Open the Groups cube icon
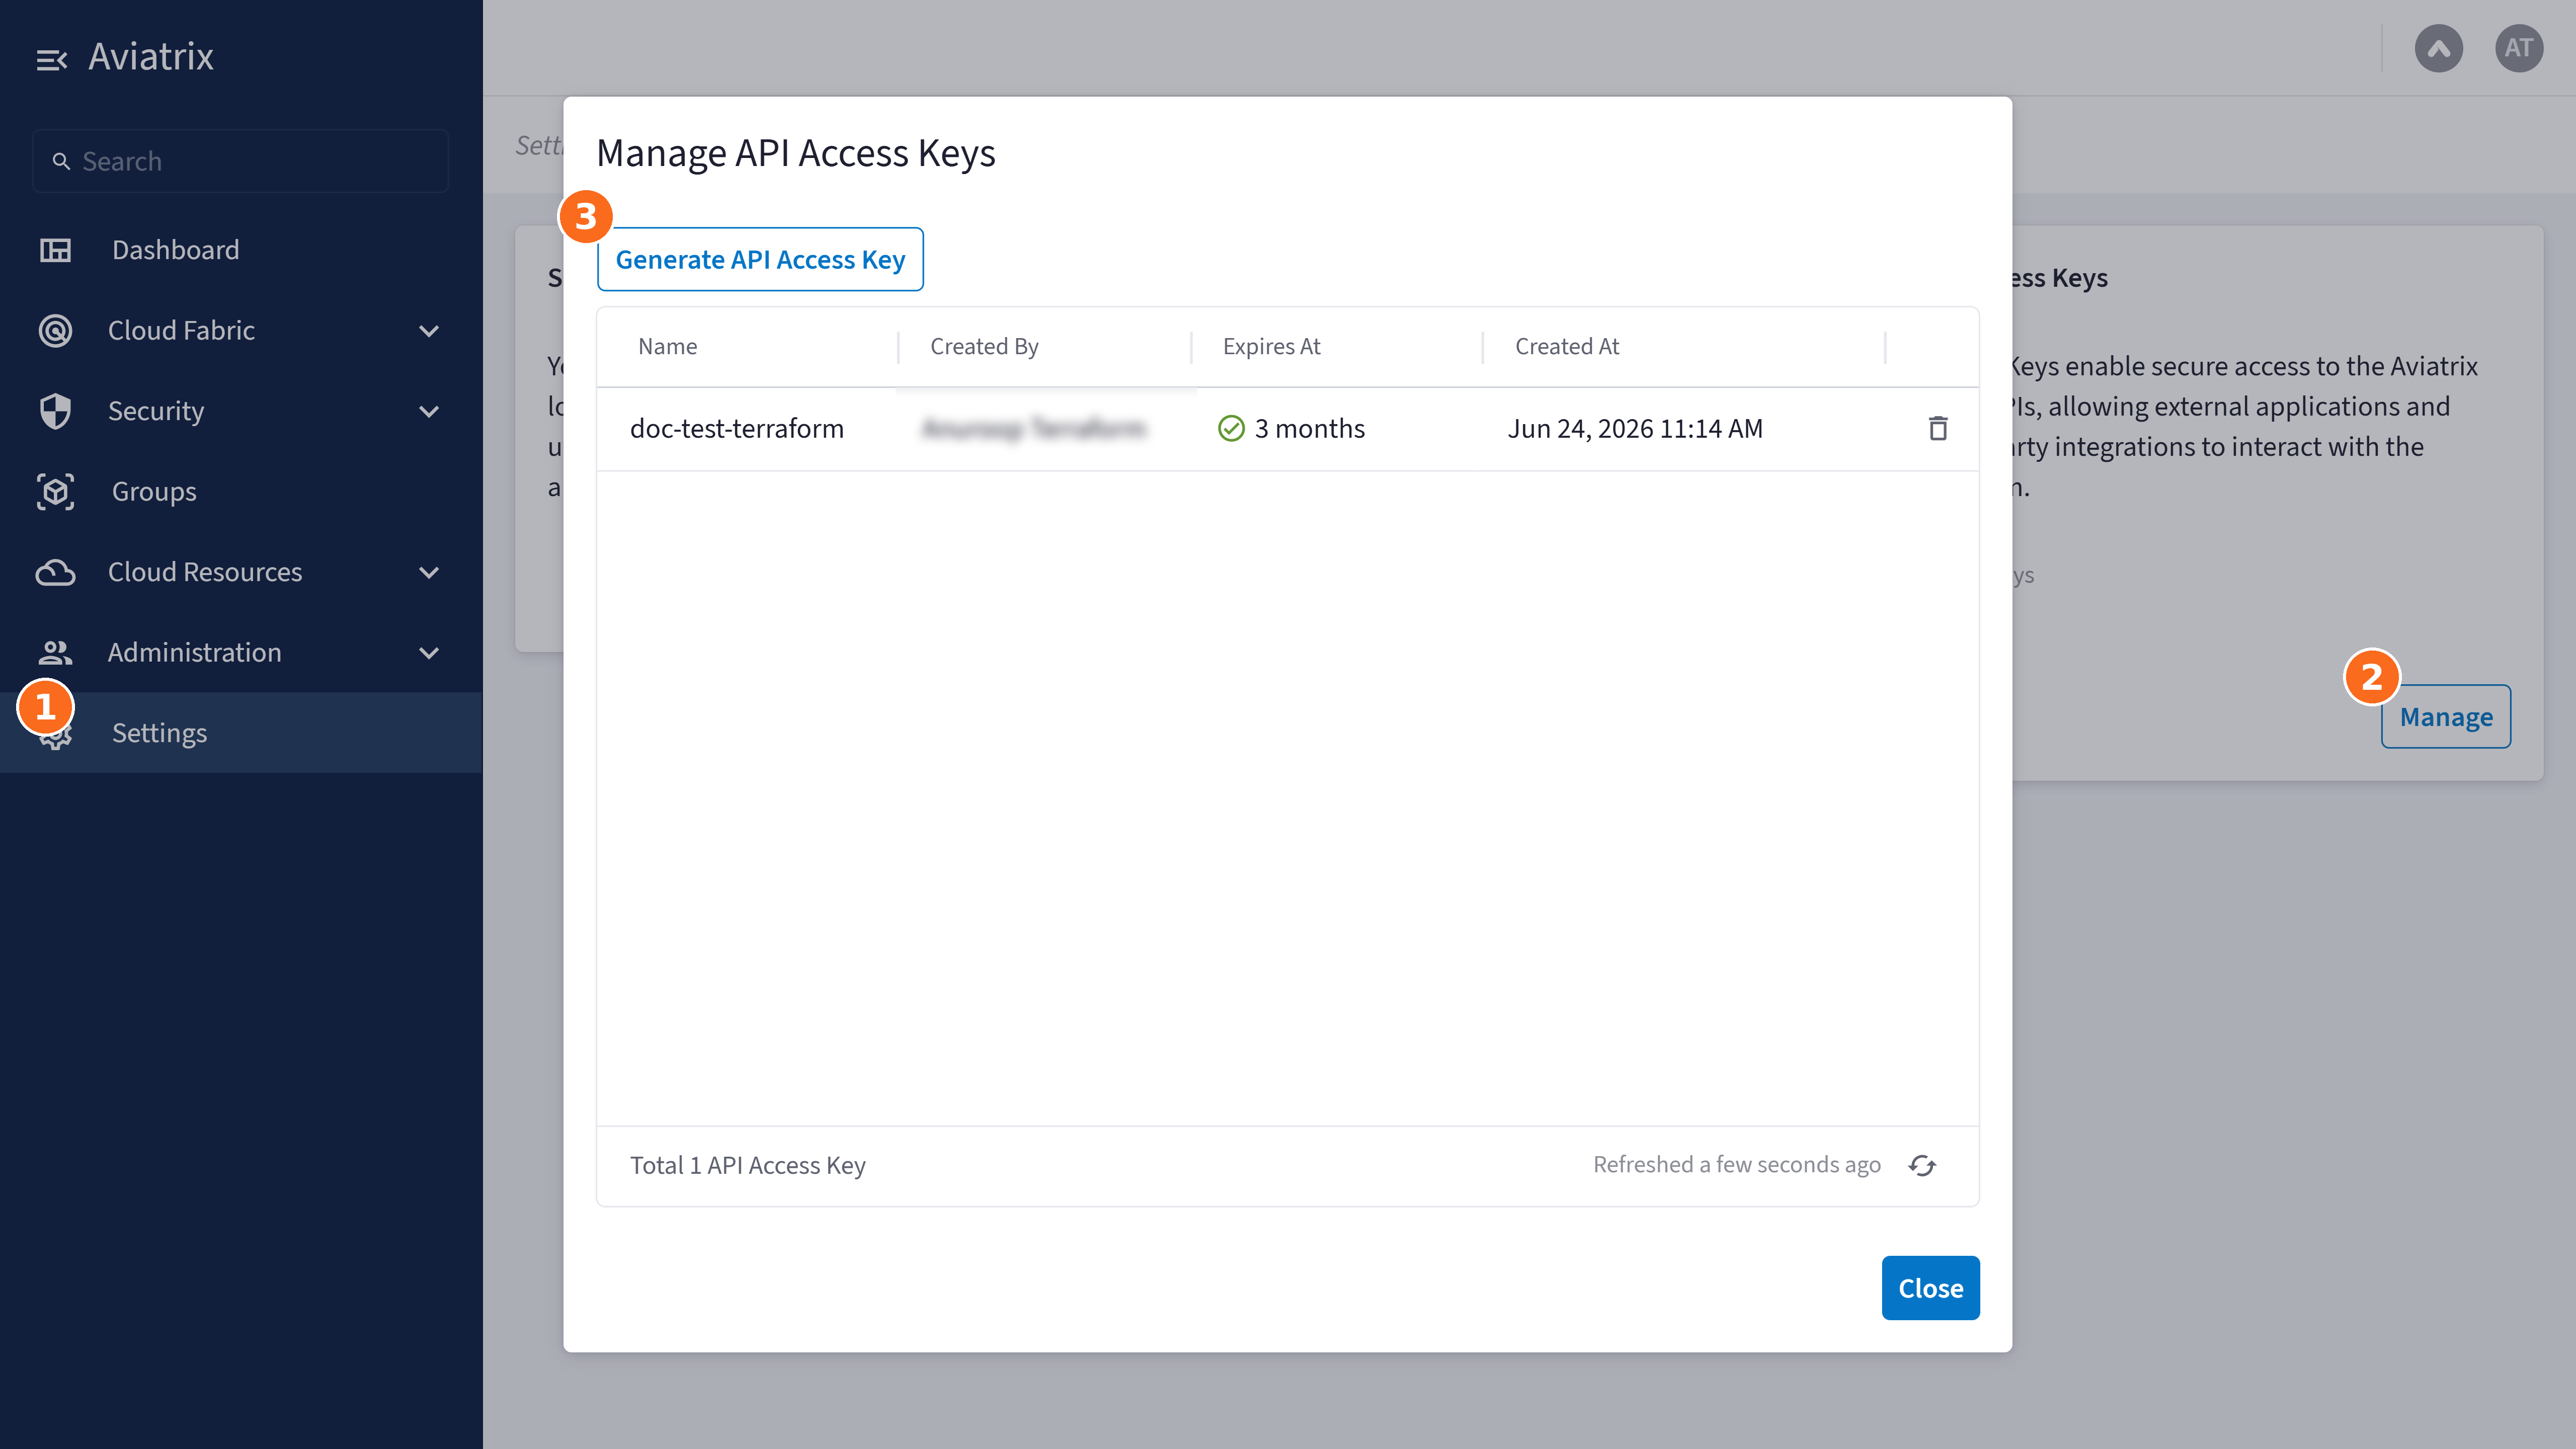Screen dimensions: 2576x1449 [x=55, y=492]
